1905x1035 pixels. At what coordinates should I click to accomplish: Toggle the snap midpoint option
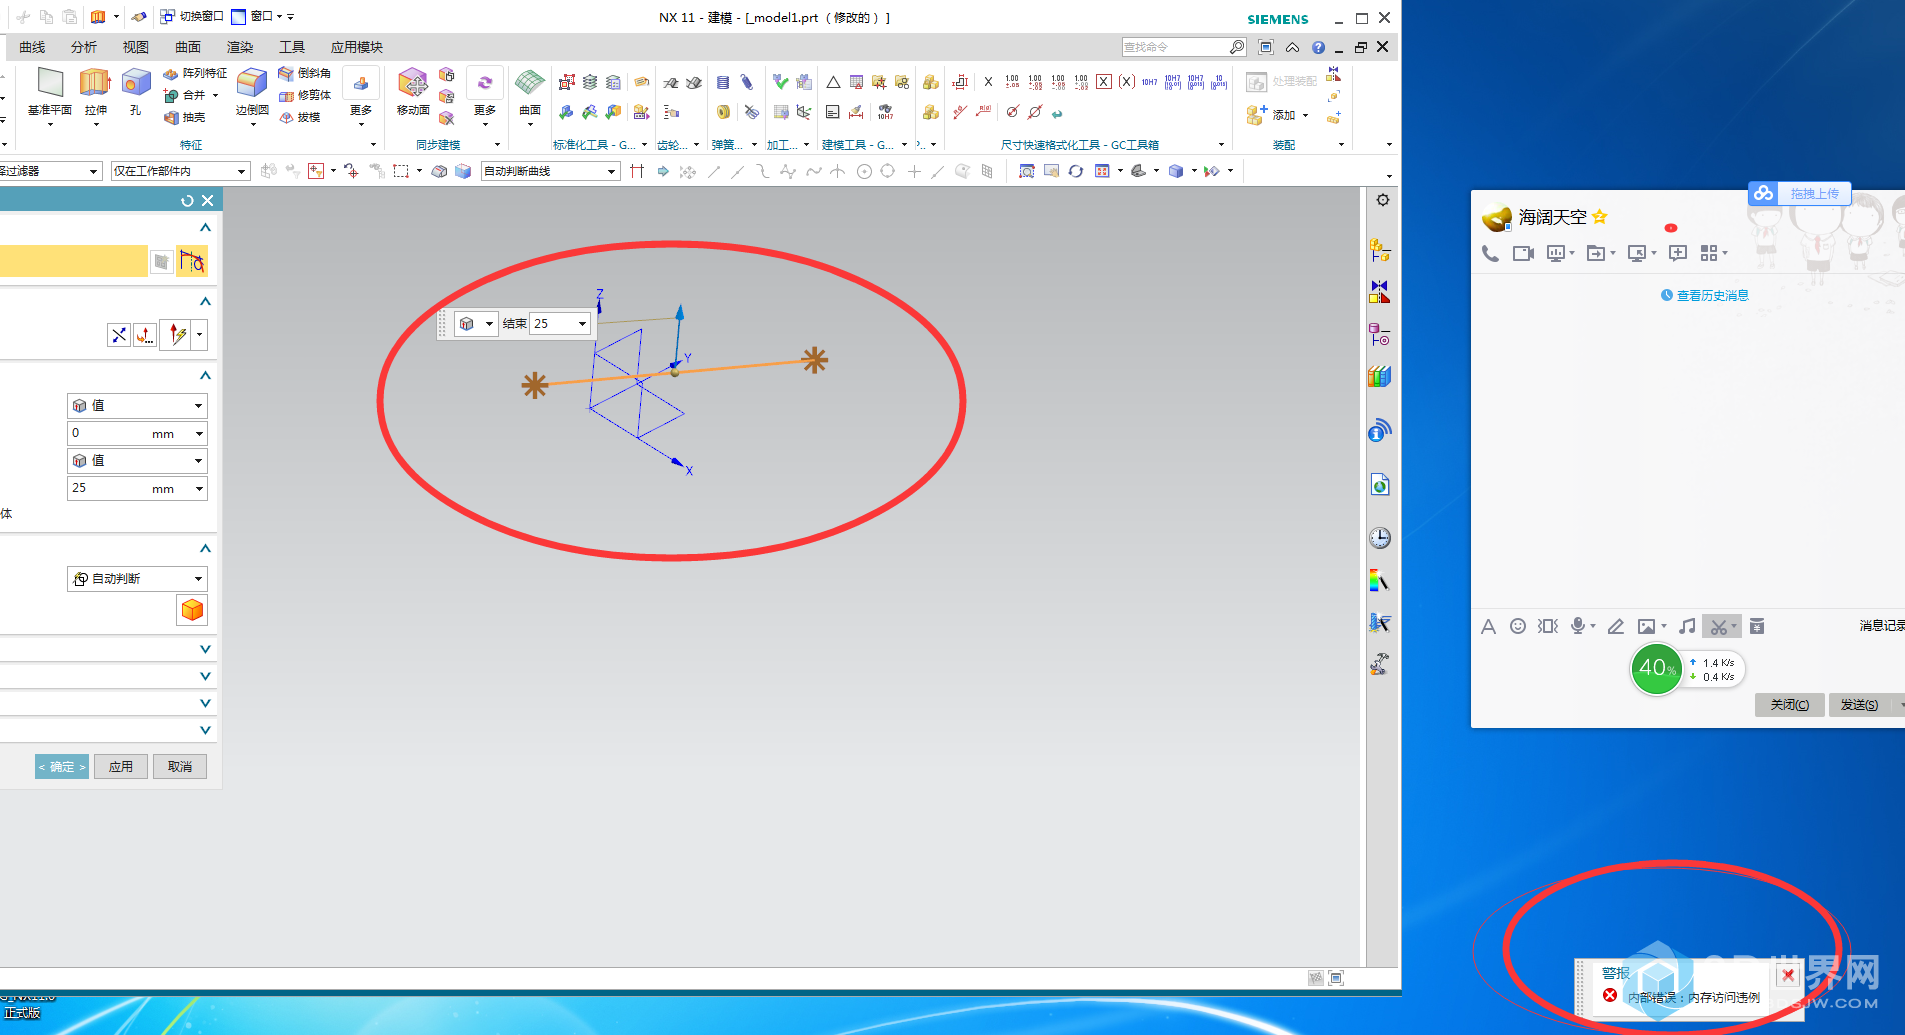[738, 171]
